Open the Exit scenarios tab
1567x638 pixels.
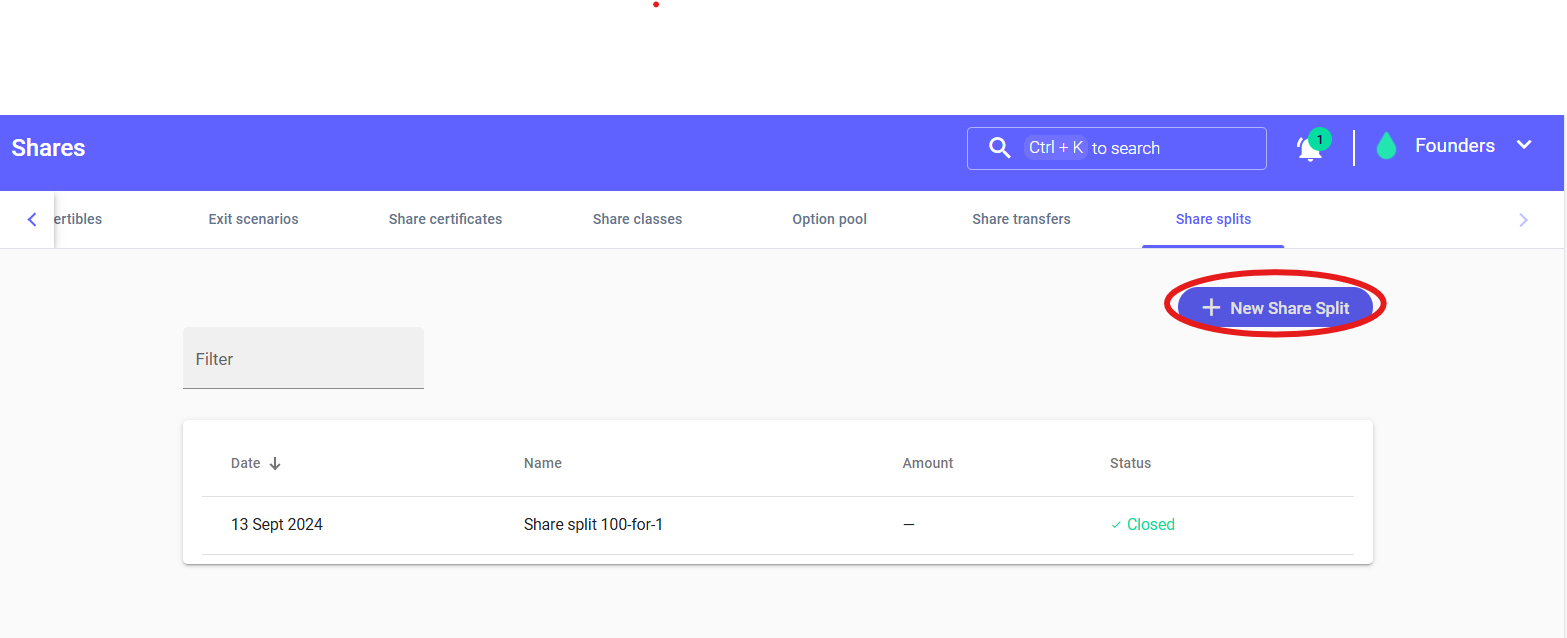[253, 219]
